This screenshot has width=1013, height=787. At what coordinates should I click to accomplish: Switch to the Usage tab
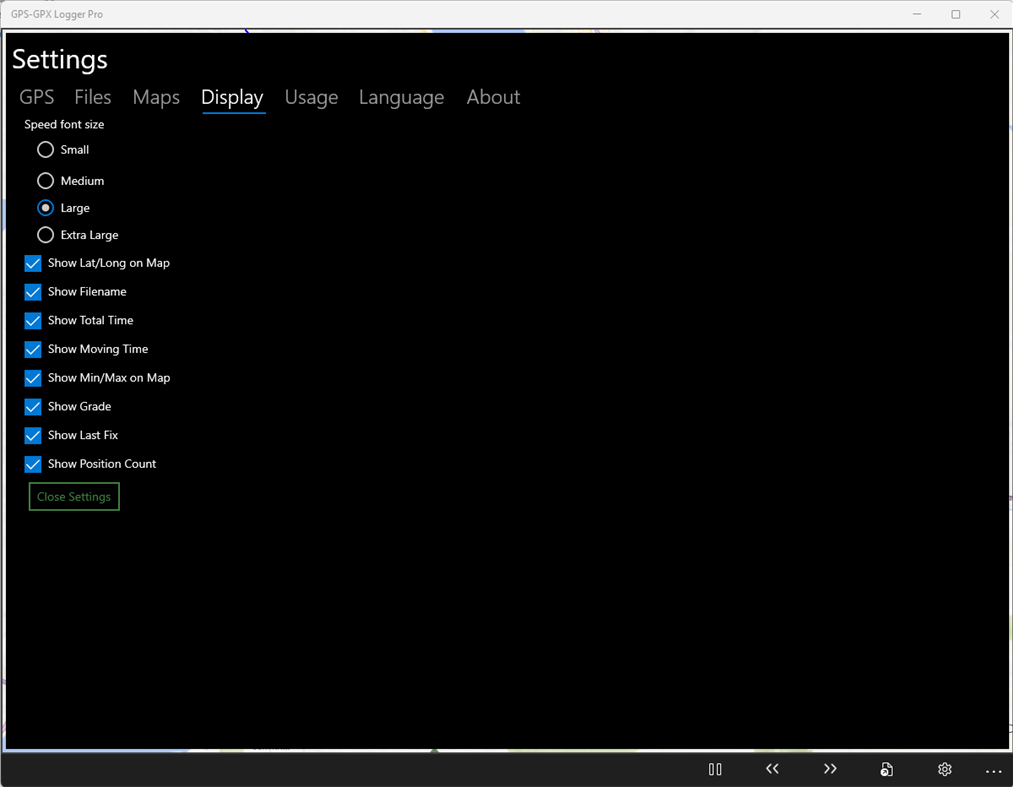pos(311,97)
